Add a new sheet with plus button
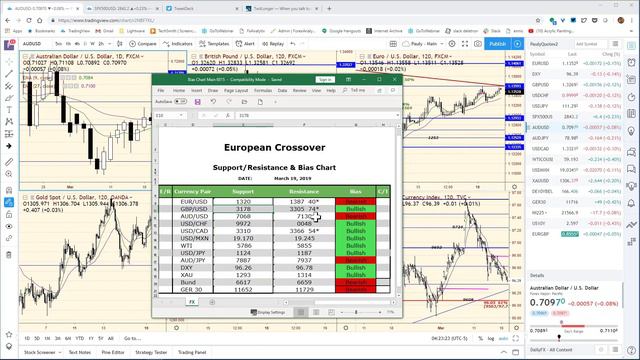Screen dimensions: 640x360 pyautogui.click(x=212, y=302)
